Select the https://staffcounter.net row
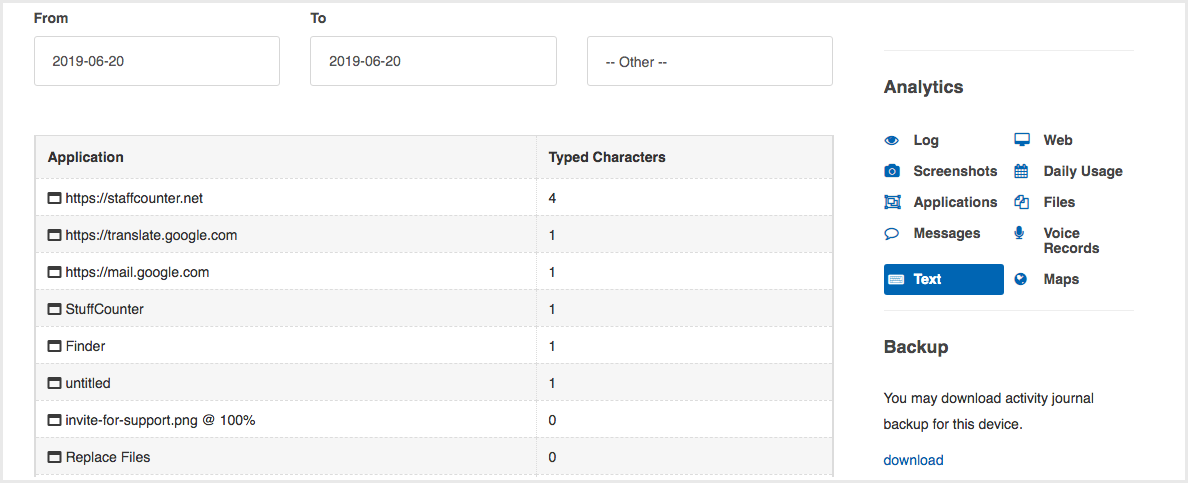The height and width of the screenshot is (483, 1188). pos(433,199)
